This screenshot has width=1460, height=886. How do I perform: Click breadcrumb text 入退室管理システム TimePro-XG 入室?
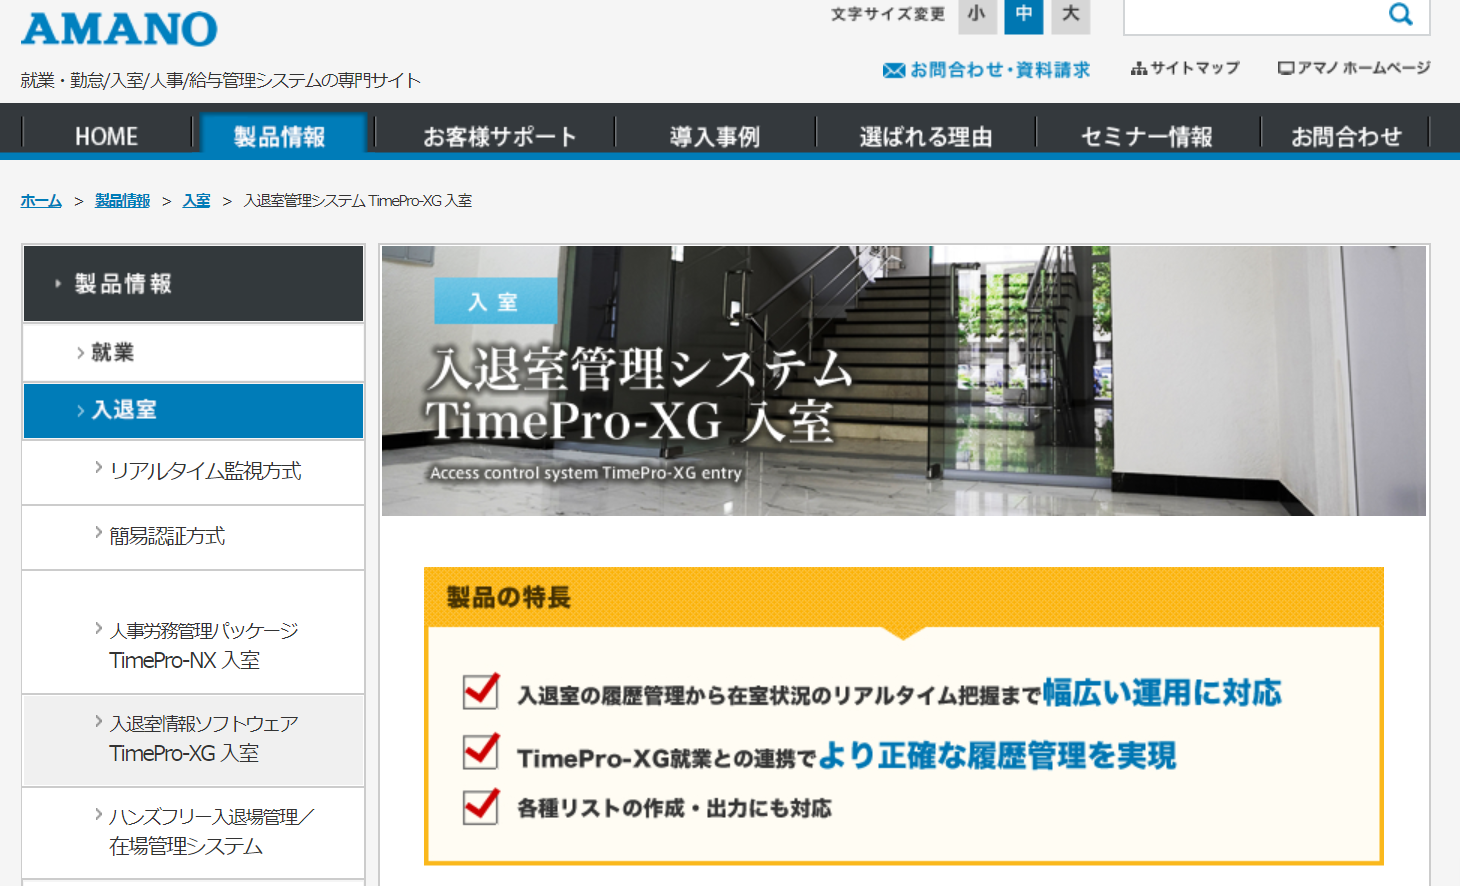point(358,201)
